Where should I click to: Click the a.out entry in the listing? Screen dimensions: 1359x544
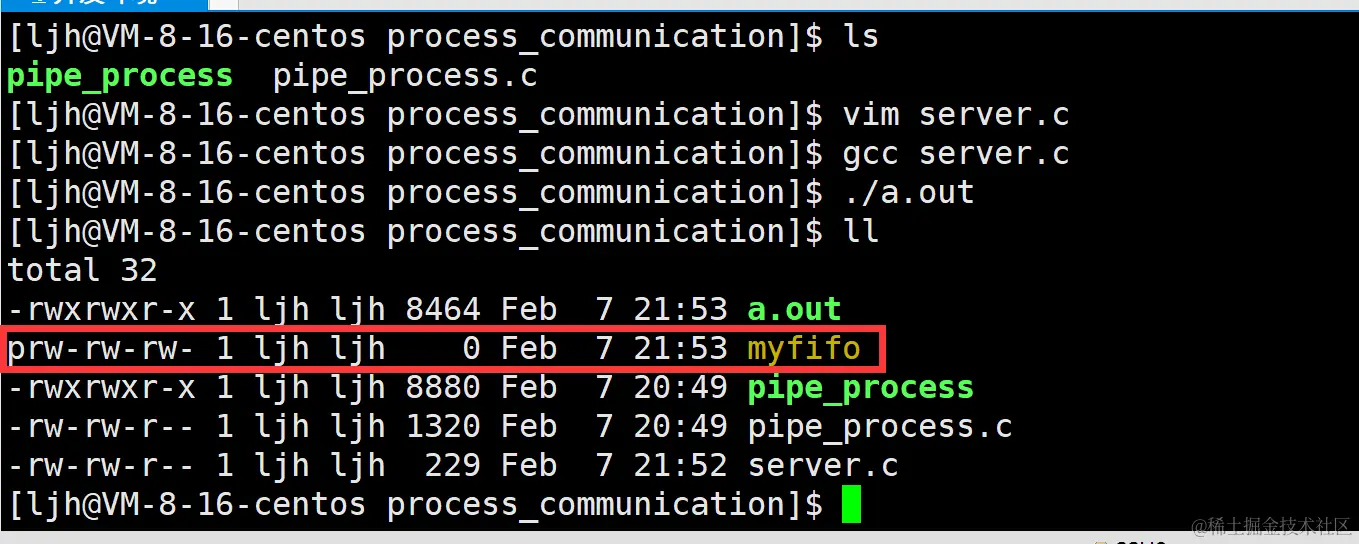point(794,309)
